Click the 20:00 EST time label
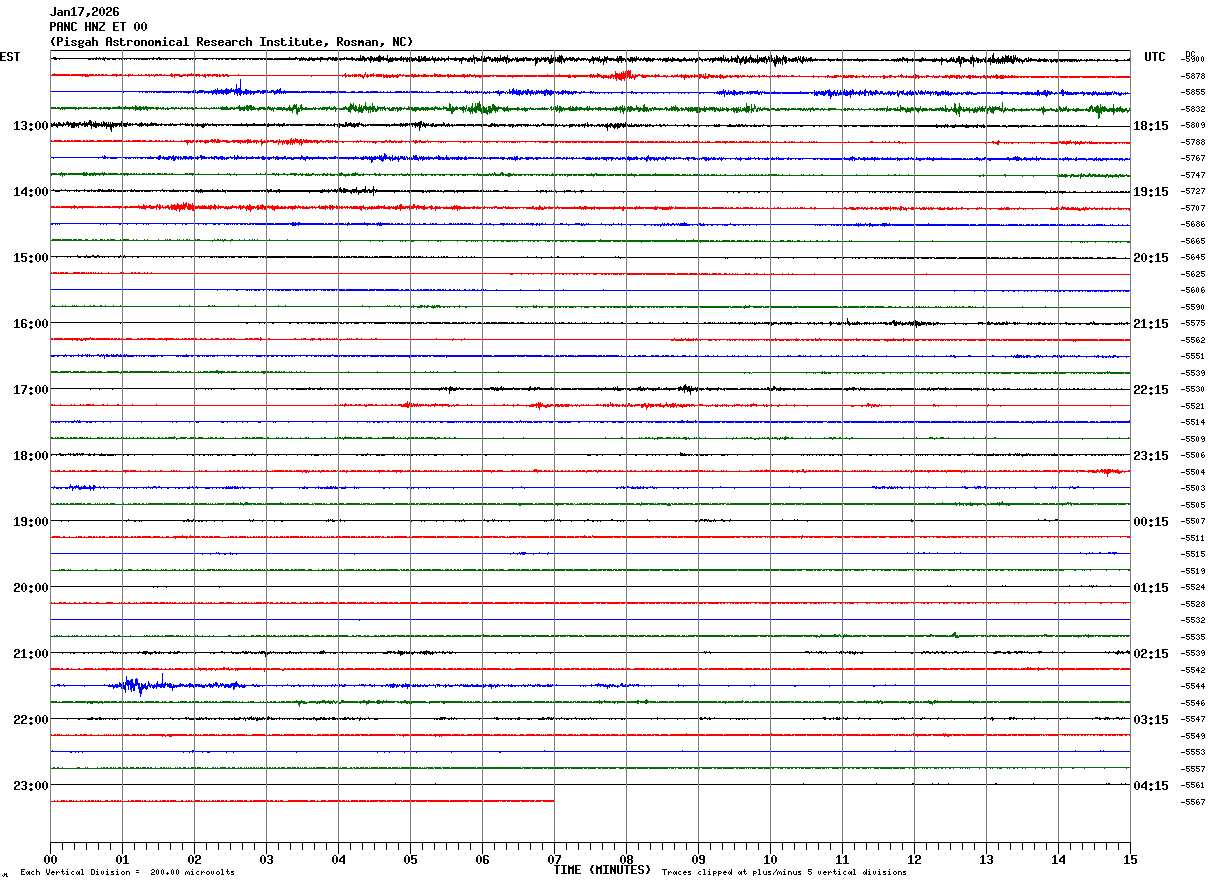The height and width of the screenshot is (886, 1210). coord(30,588)
